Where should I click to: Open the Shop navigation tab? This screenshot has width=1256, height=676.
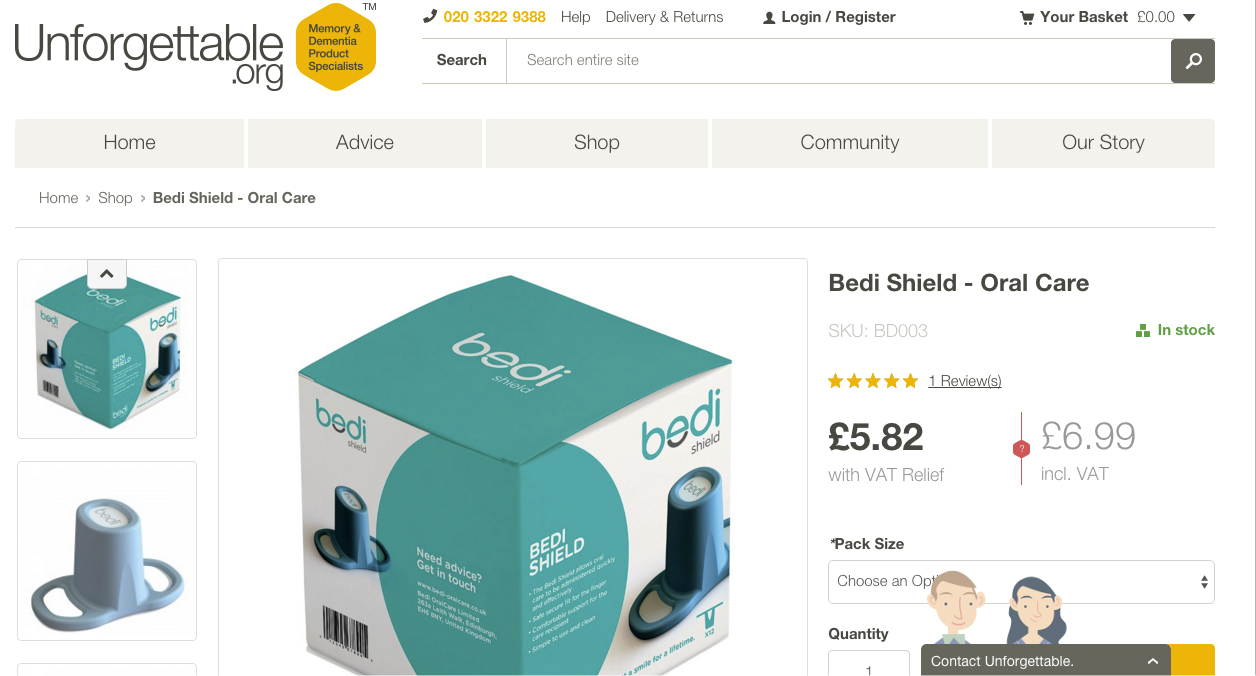point(597,143)
